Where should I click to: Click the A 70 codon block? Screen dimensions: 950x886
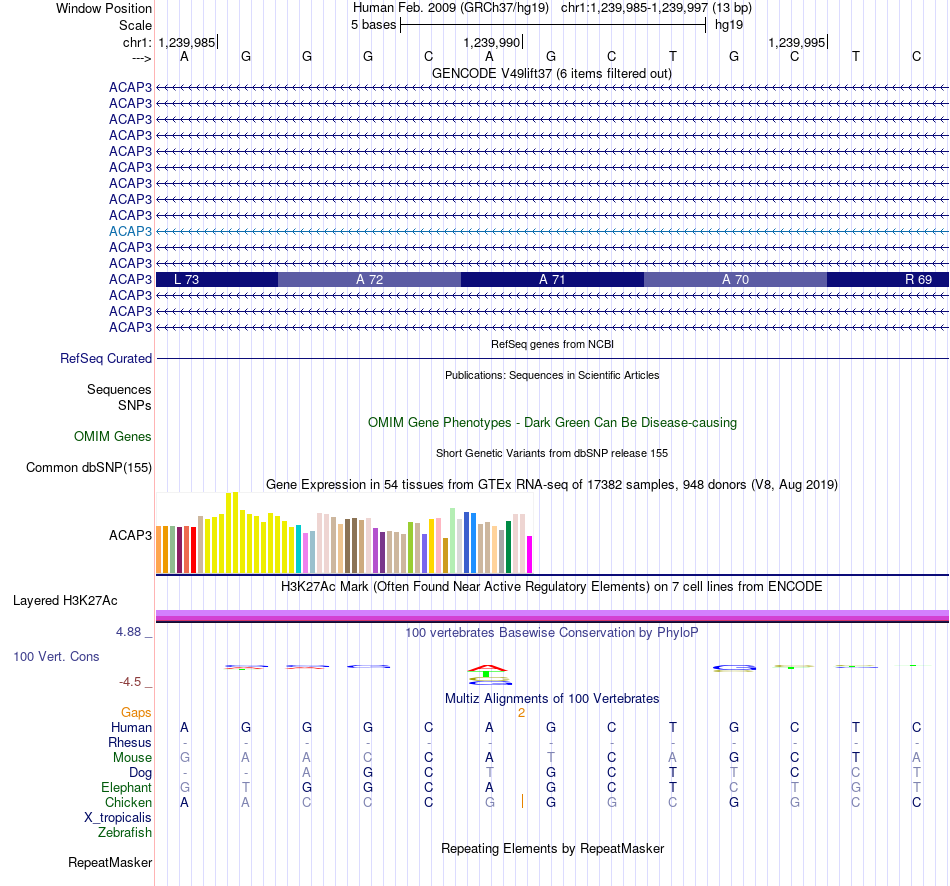pyautogui.click(x=736, y=279)
